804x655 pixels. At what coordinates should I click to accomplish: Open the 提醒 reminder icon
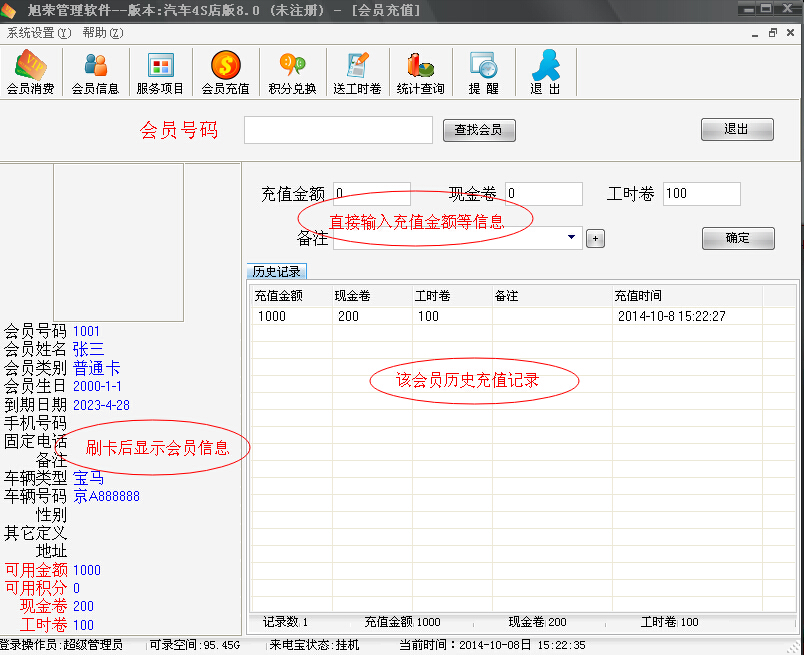[x=484, y=72]
